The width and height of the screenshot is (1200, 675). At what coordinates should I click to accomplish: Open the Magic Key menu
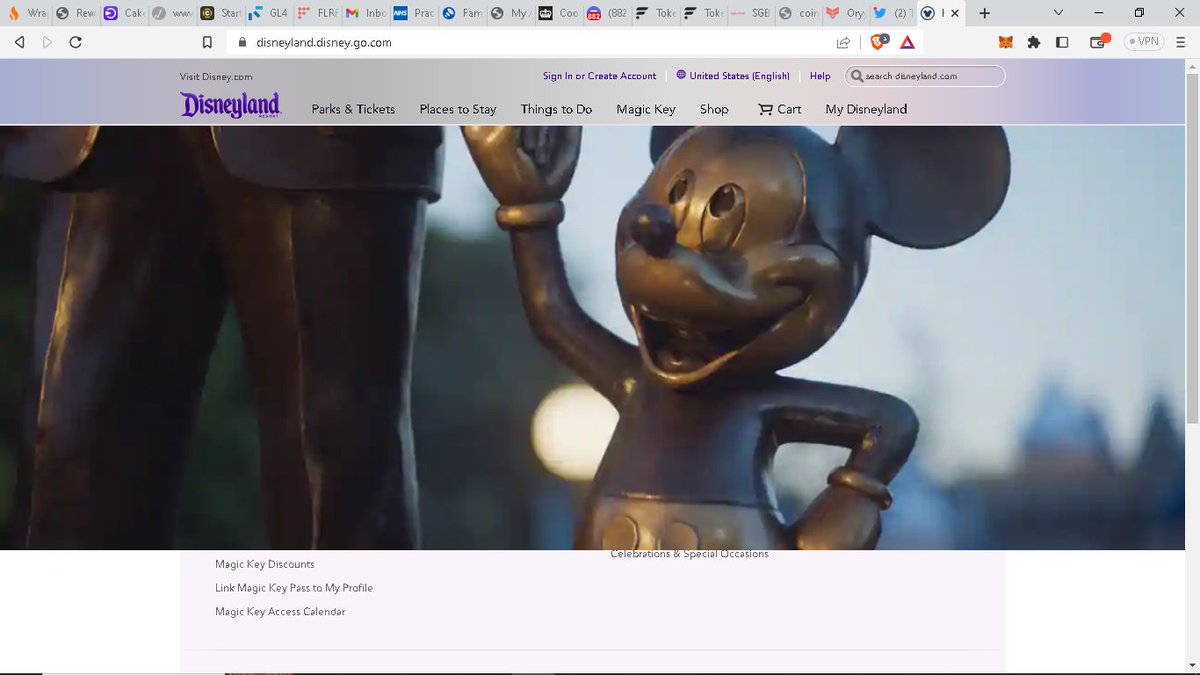(x=646, y=109)
